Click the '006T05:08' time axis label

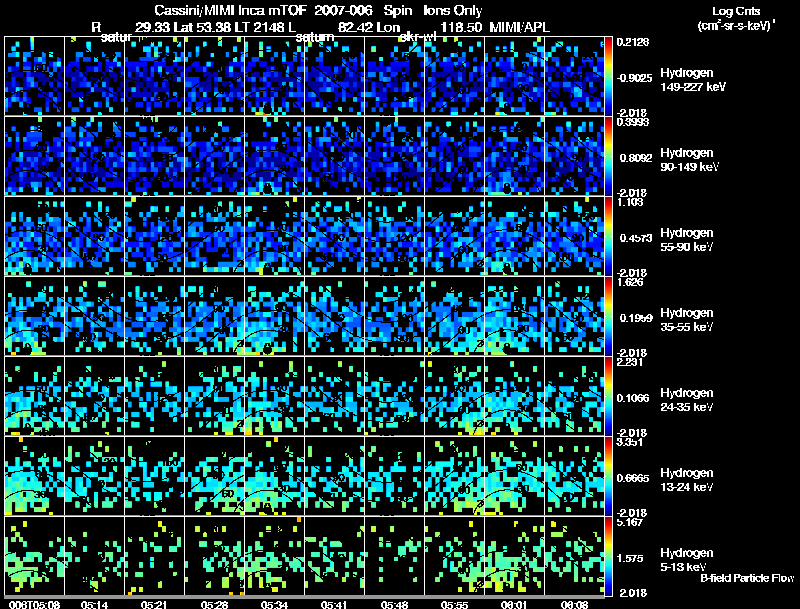(34, 605)
